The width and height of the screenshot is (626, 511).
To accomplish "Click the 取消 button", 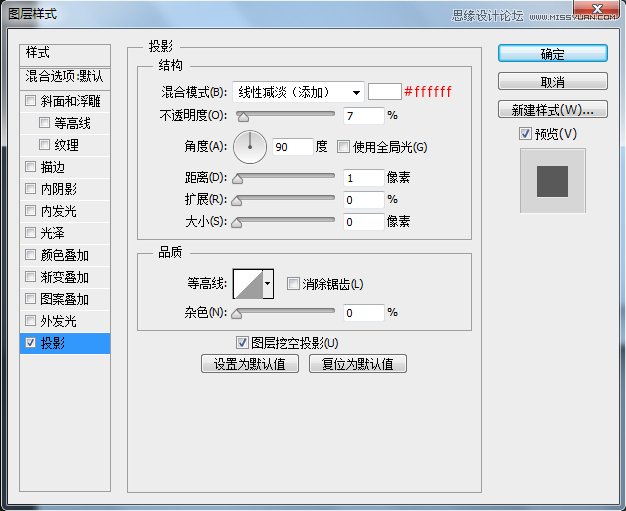I will tap(553, 81).
